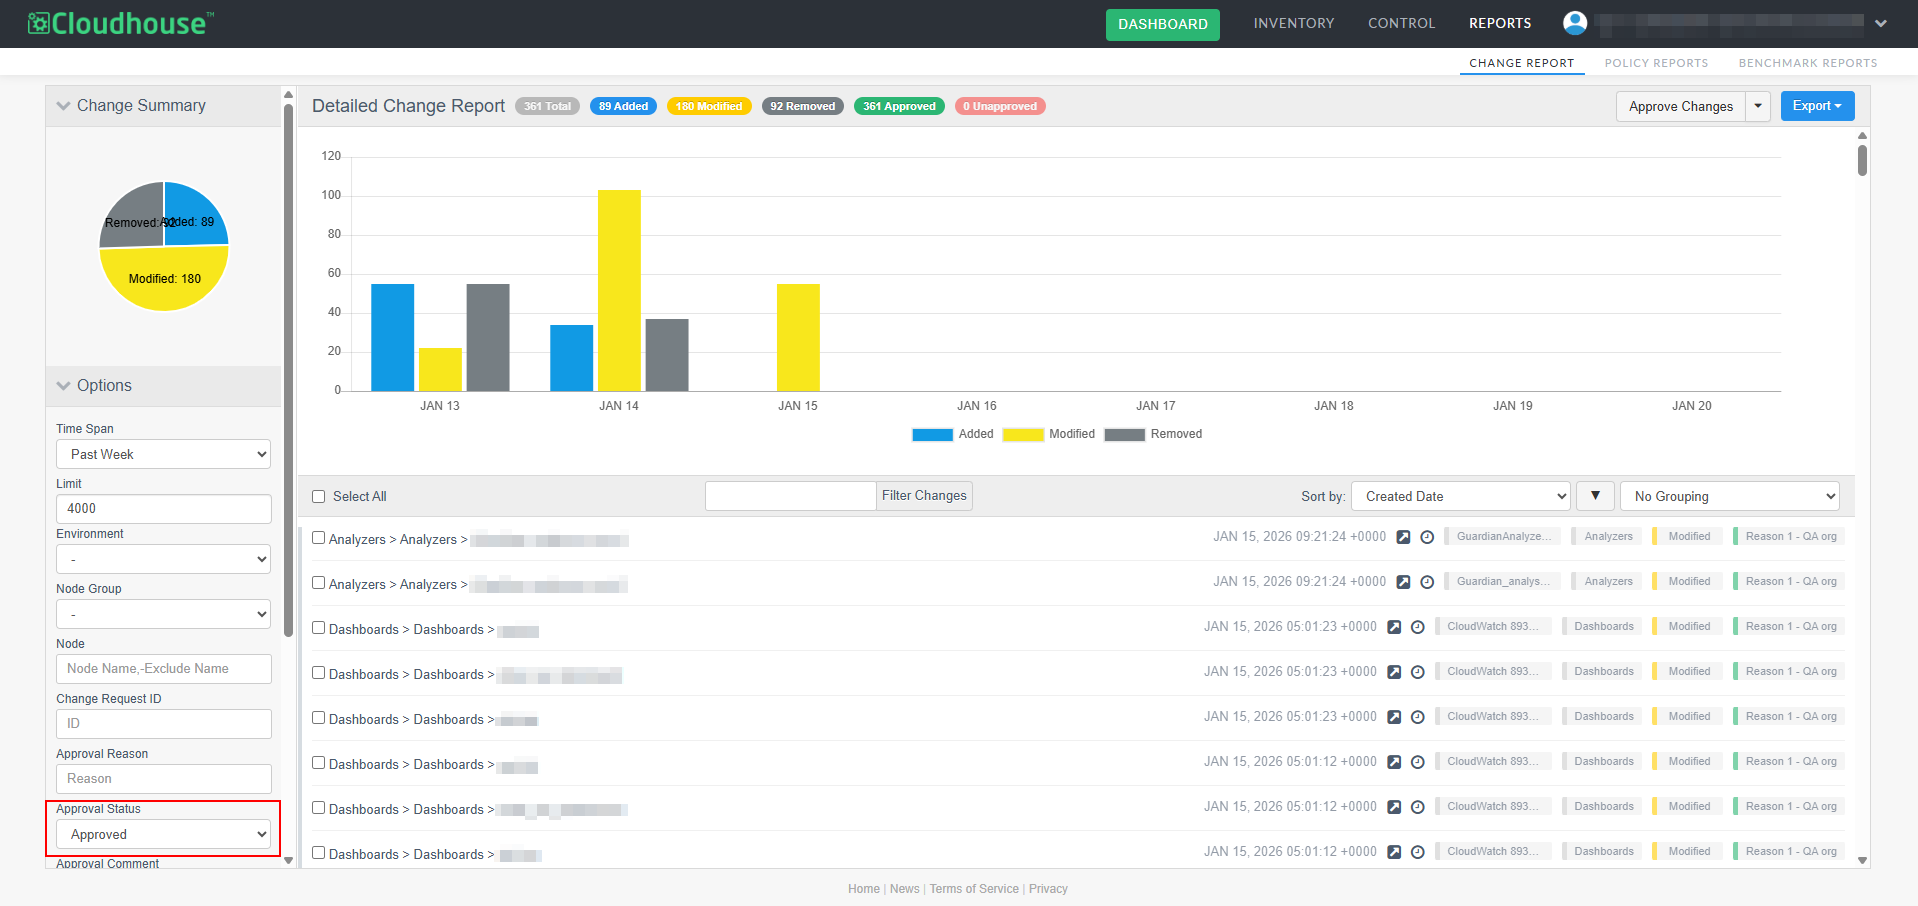This screenshot has width=1918, height=906.
Task: Open the Time Span dropdown
Action: (164, 454)
